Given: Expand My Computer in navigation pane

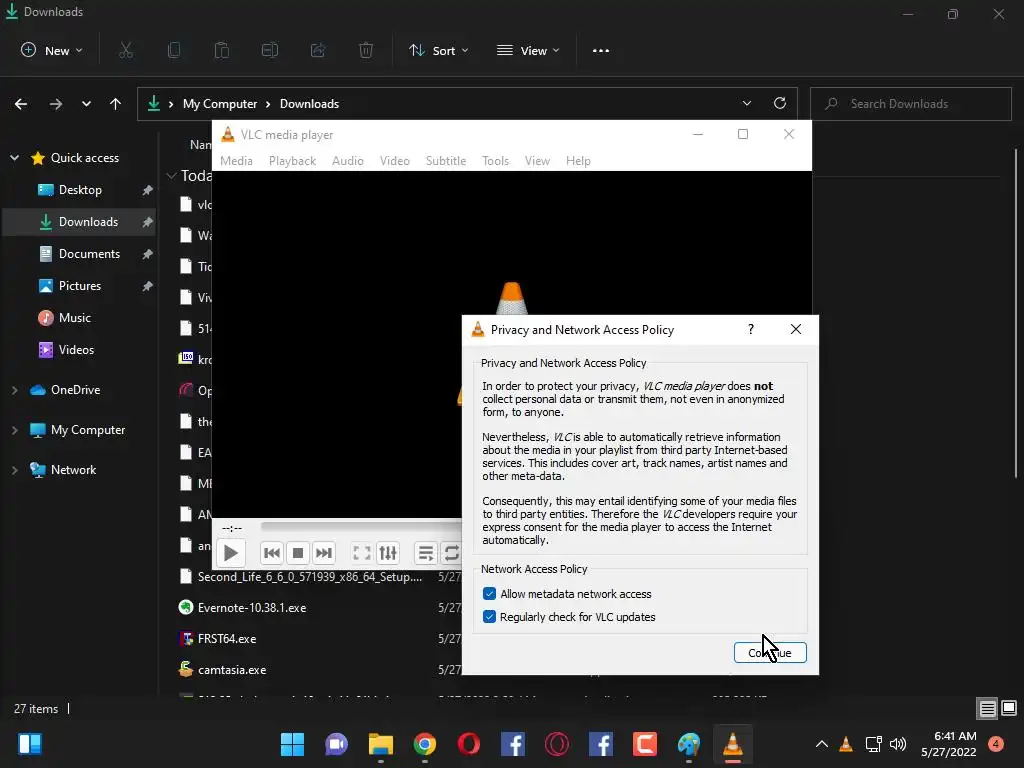Looking at the screenshot, I should [x=14, y=430].
